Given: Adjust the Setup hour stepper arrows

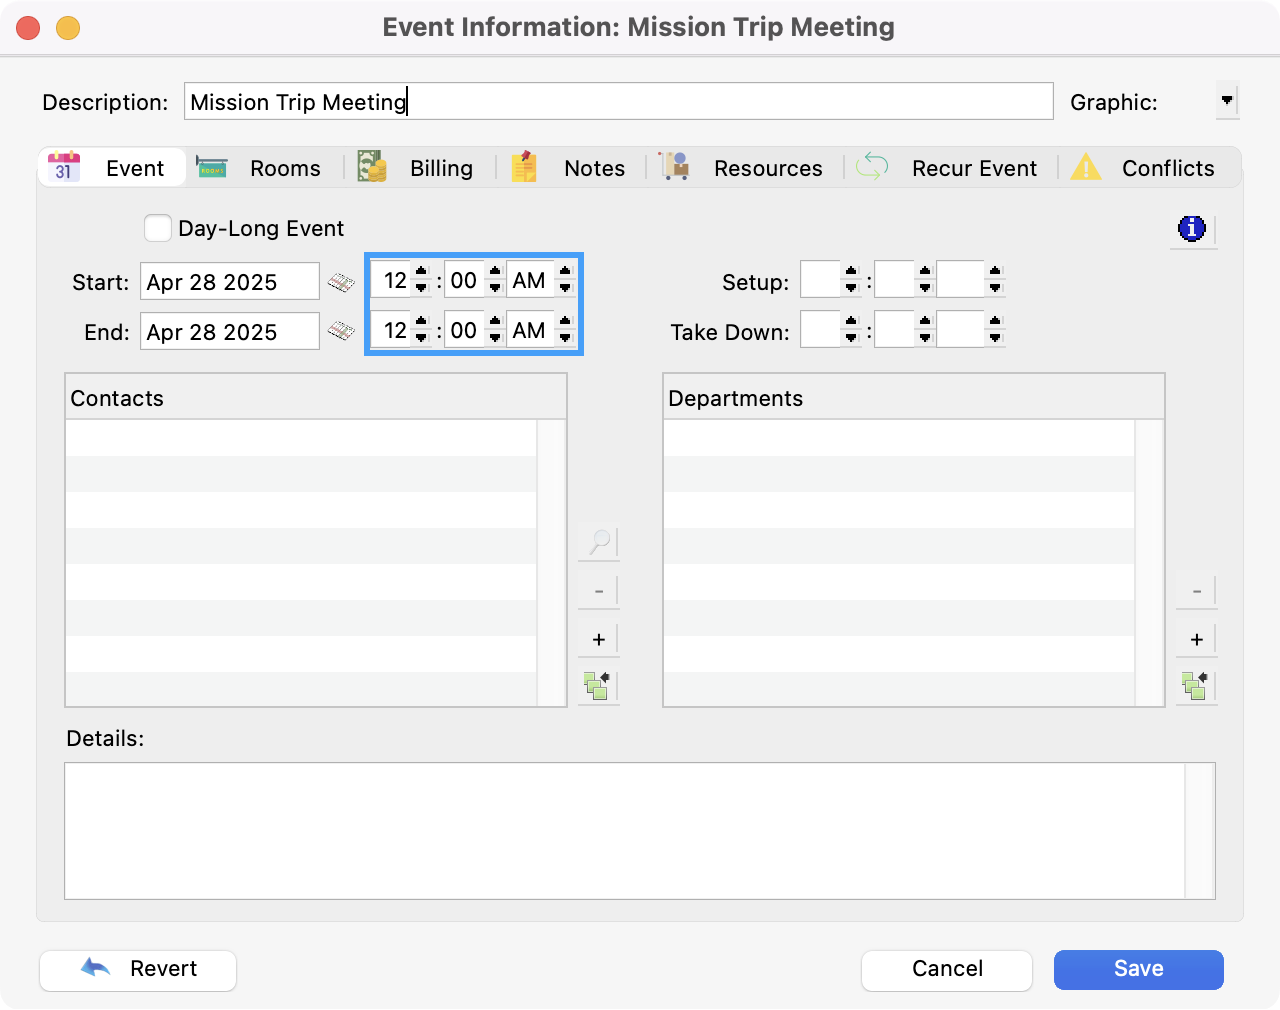Looking at the screenshot, I should click(x=851, y=280).
